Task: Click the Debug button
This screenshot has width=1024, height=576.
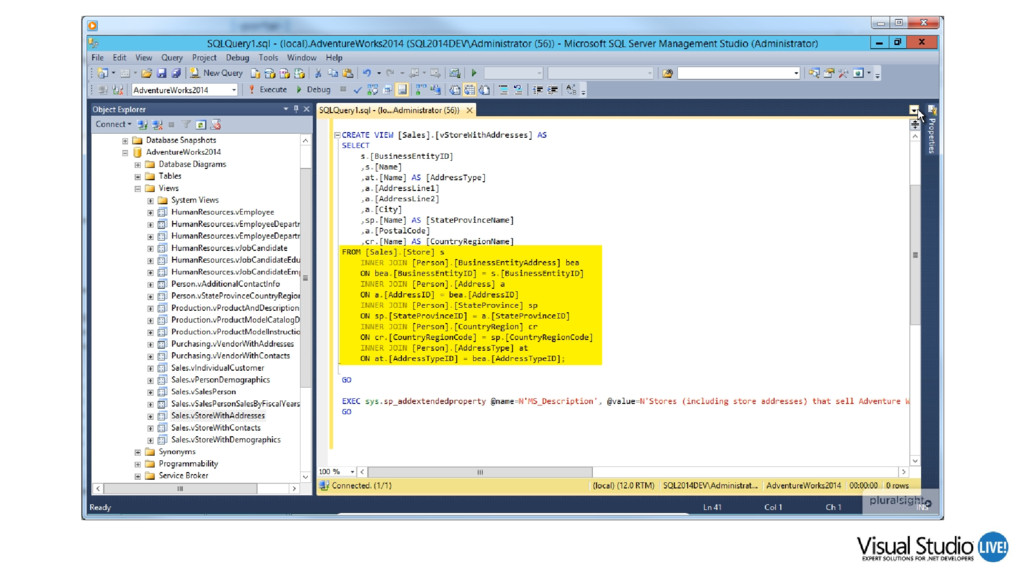Action: pyautogui.click(x=313, y=90)
